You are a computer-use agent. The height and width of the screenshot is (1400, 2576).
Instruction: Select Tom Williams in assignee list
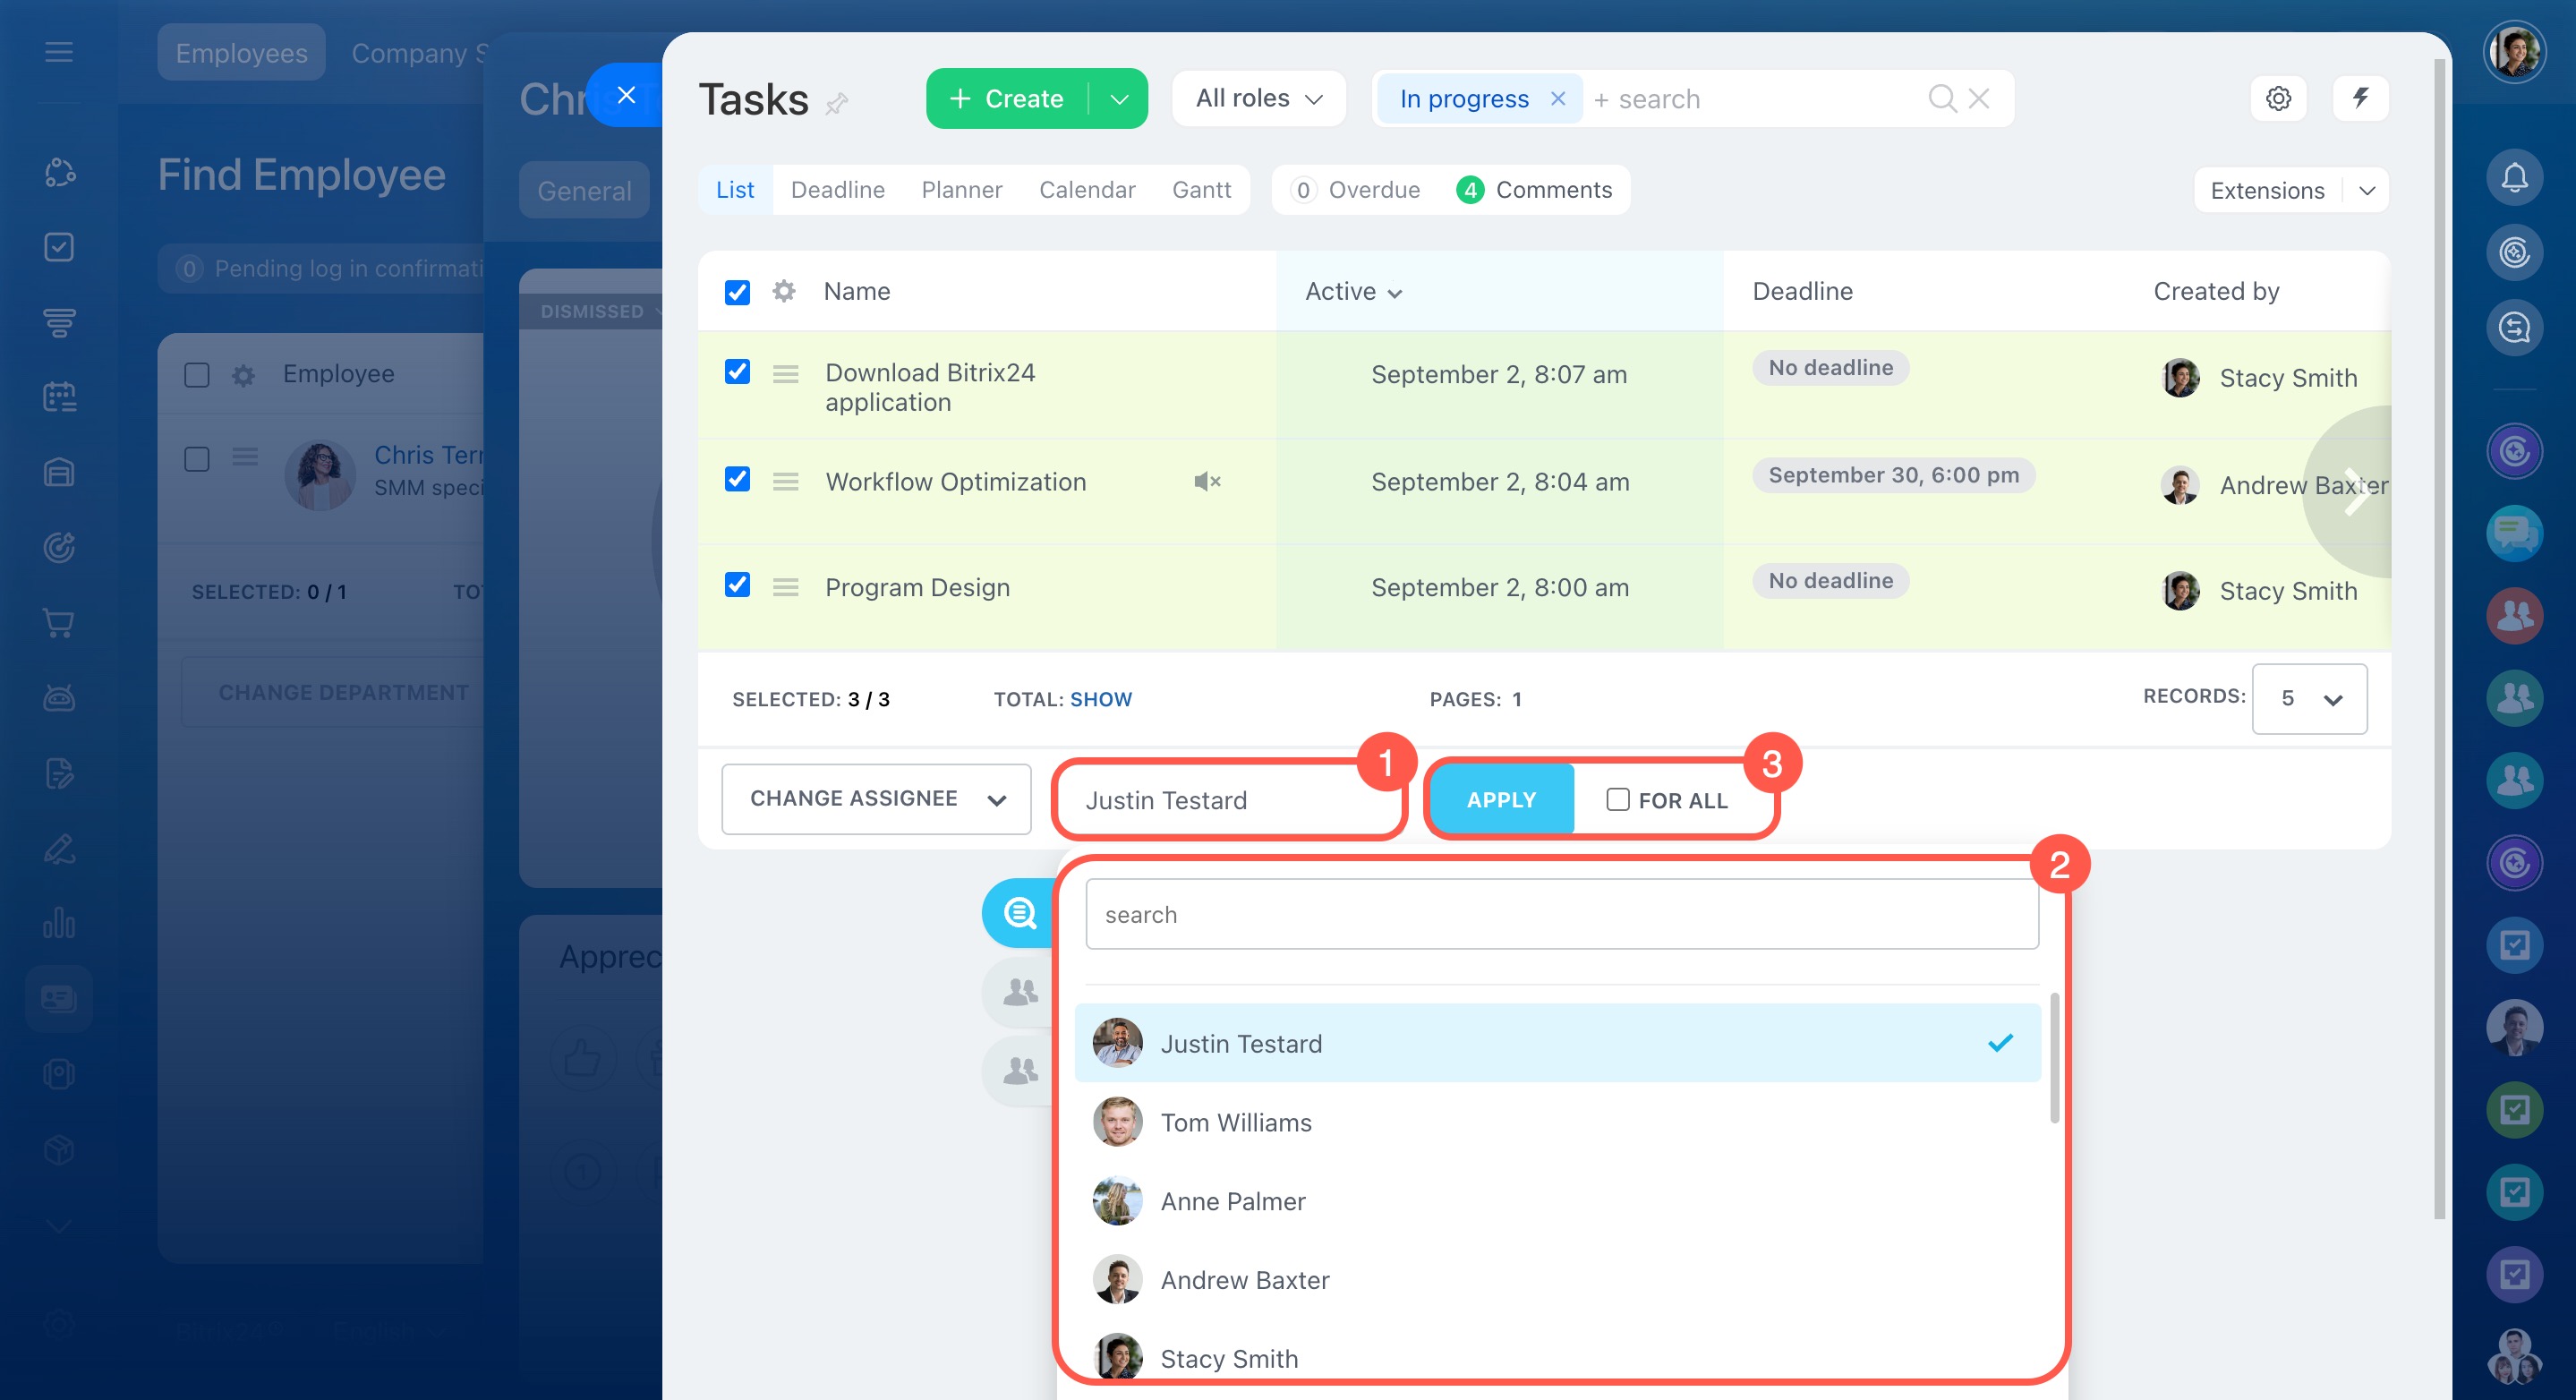1236,1122
